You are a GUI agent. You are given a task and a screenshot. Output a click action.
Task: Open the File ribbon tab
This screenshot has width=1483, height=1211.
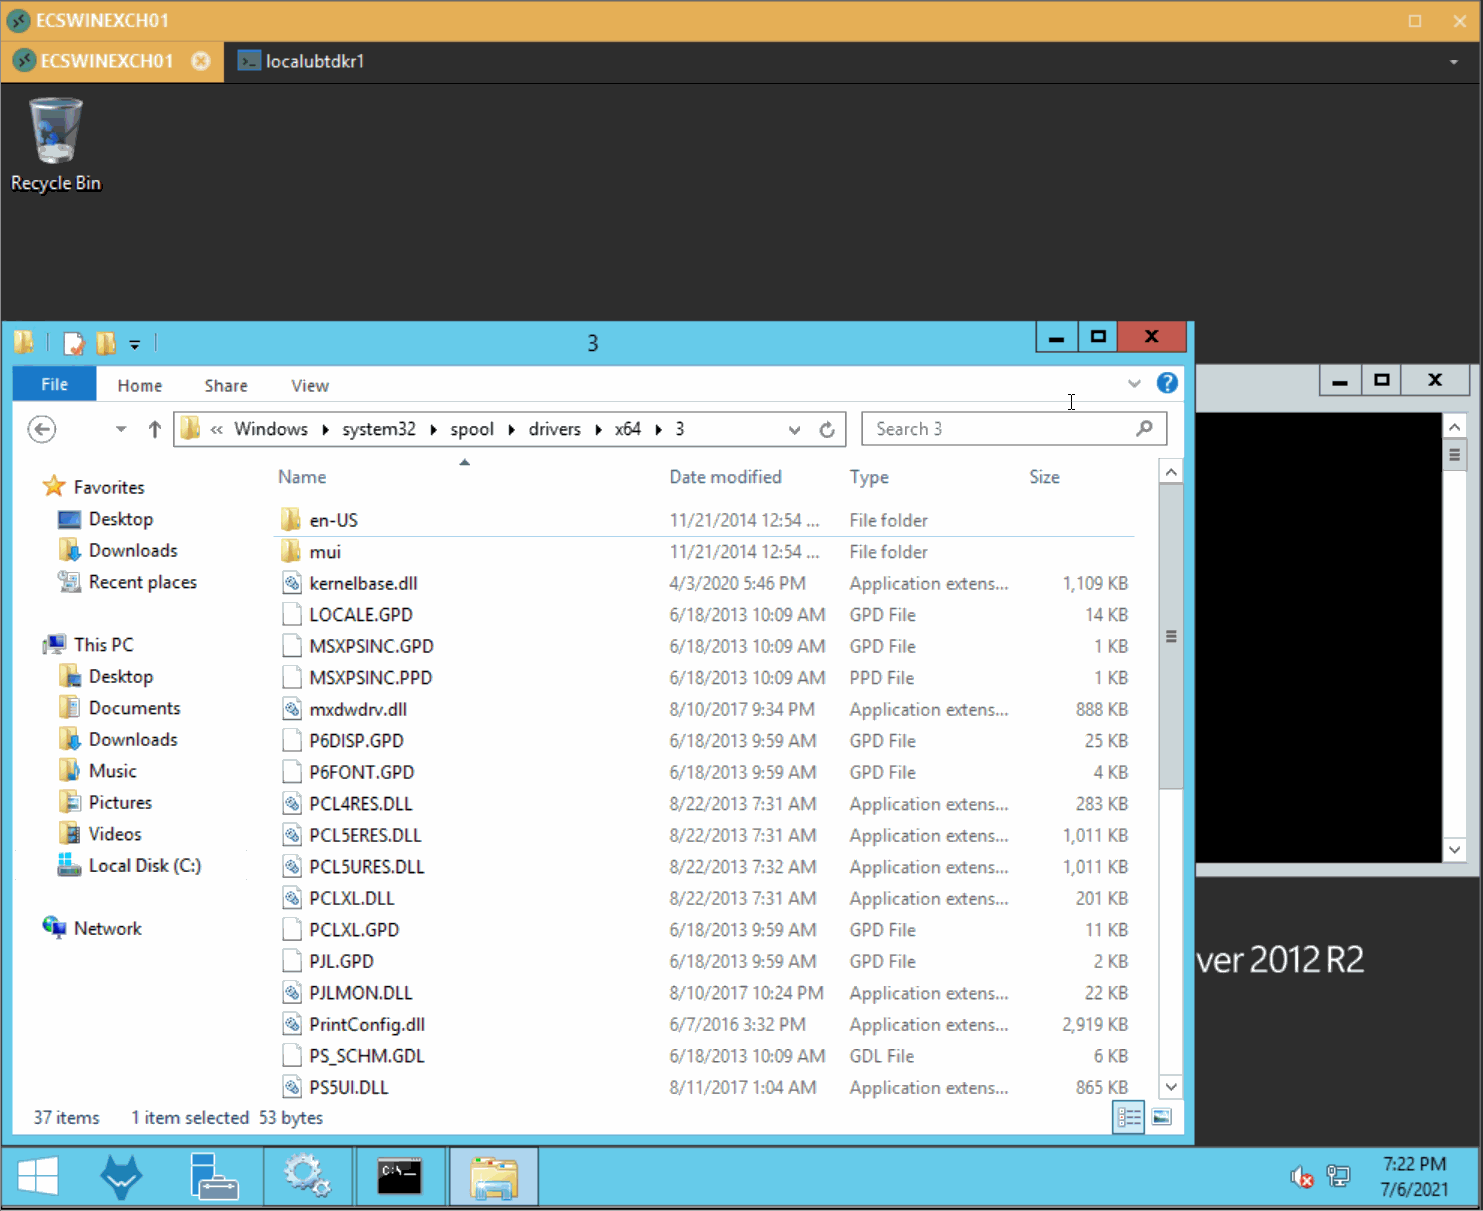coord(55,384)
